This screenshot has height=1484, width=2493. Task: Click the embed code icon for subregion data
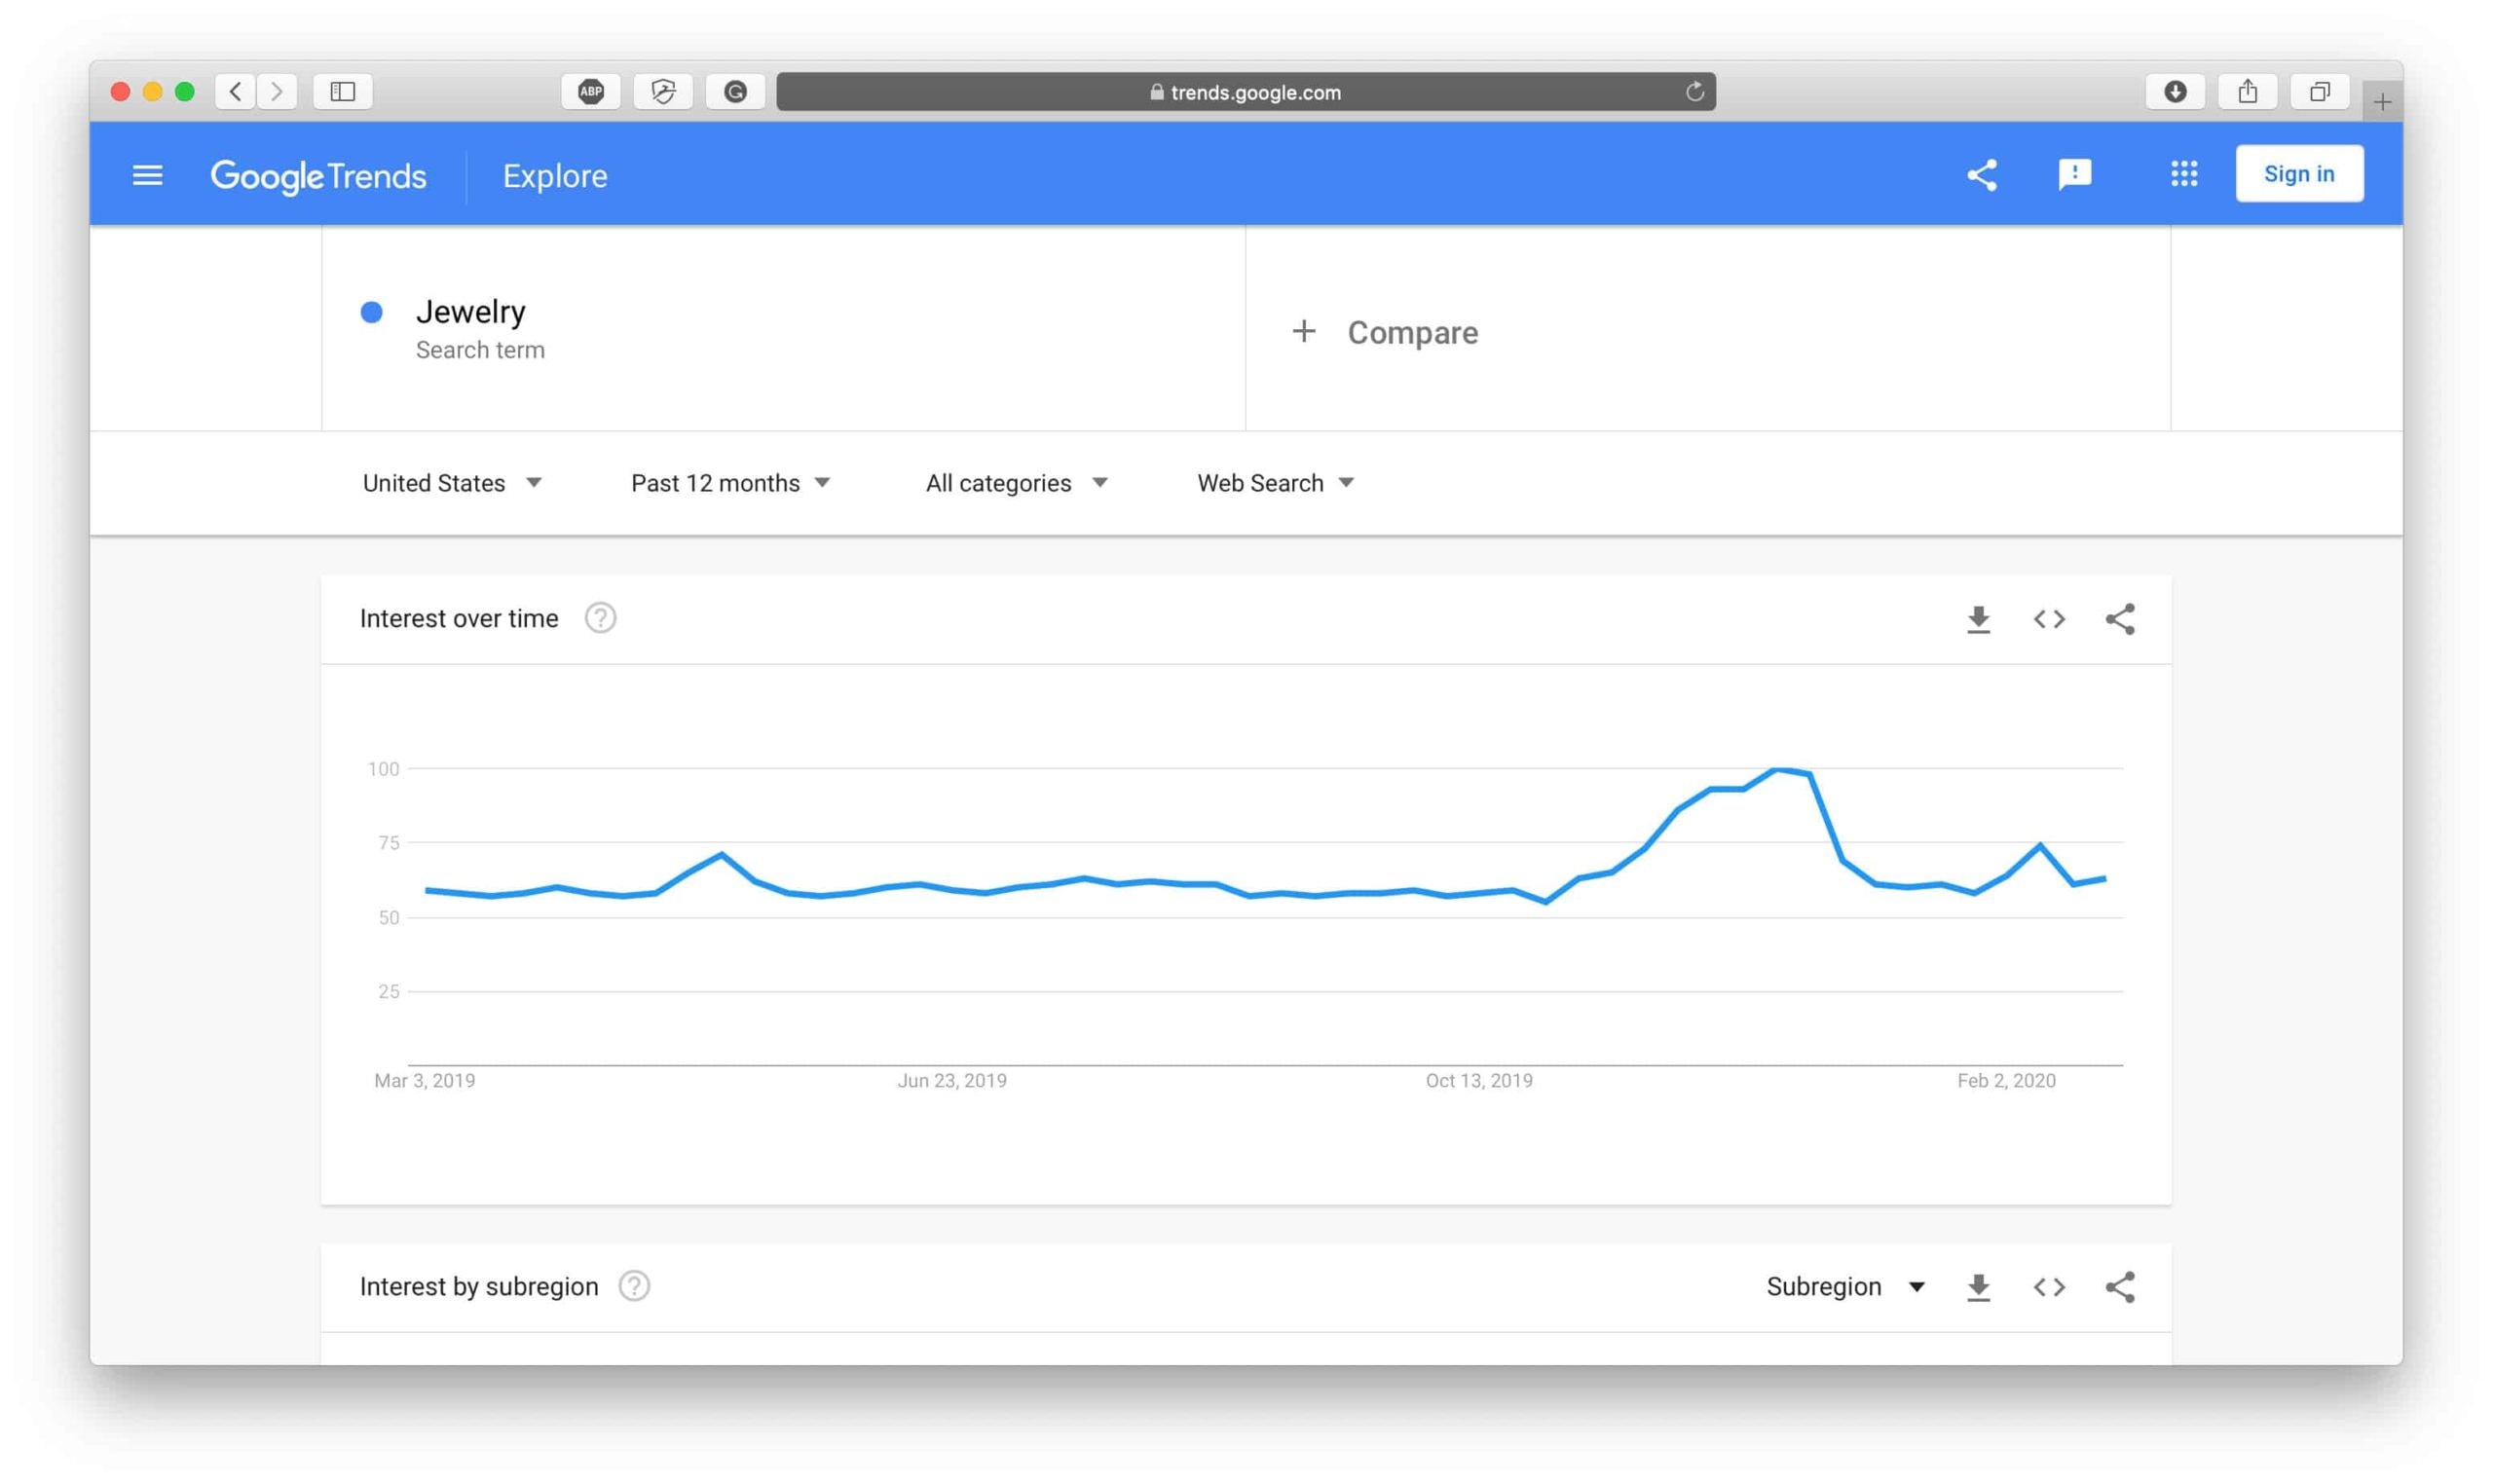(x=2050, y=1286)
